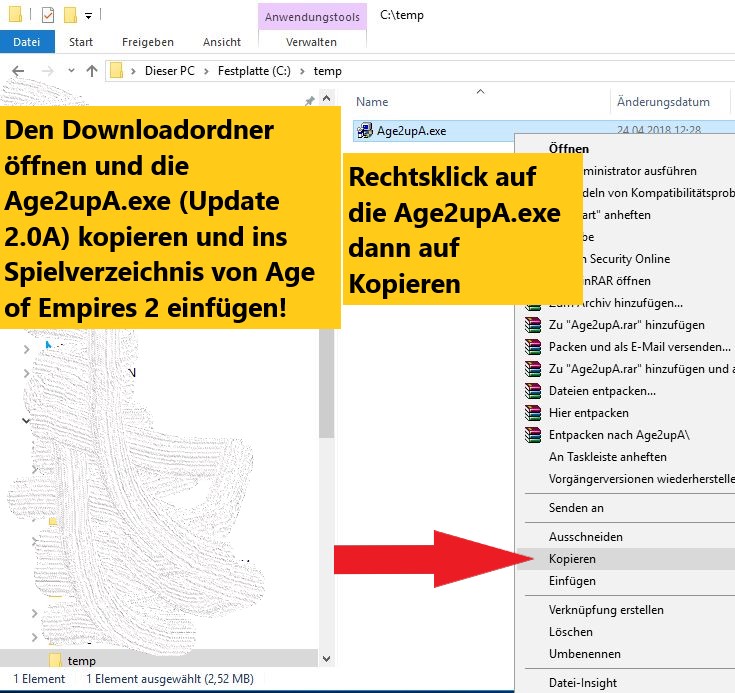The height and width of the screenshot is (693, 735).
Task: Open the recent locations dropdown arrow
Action: tap(71, 71)
